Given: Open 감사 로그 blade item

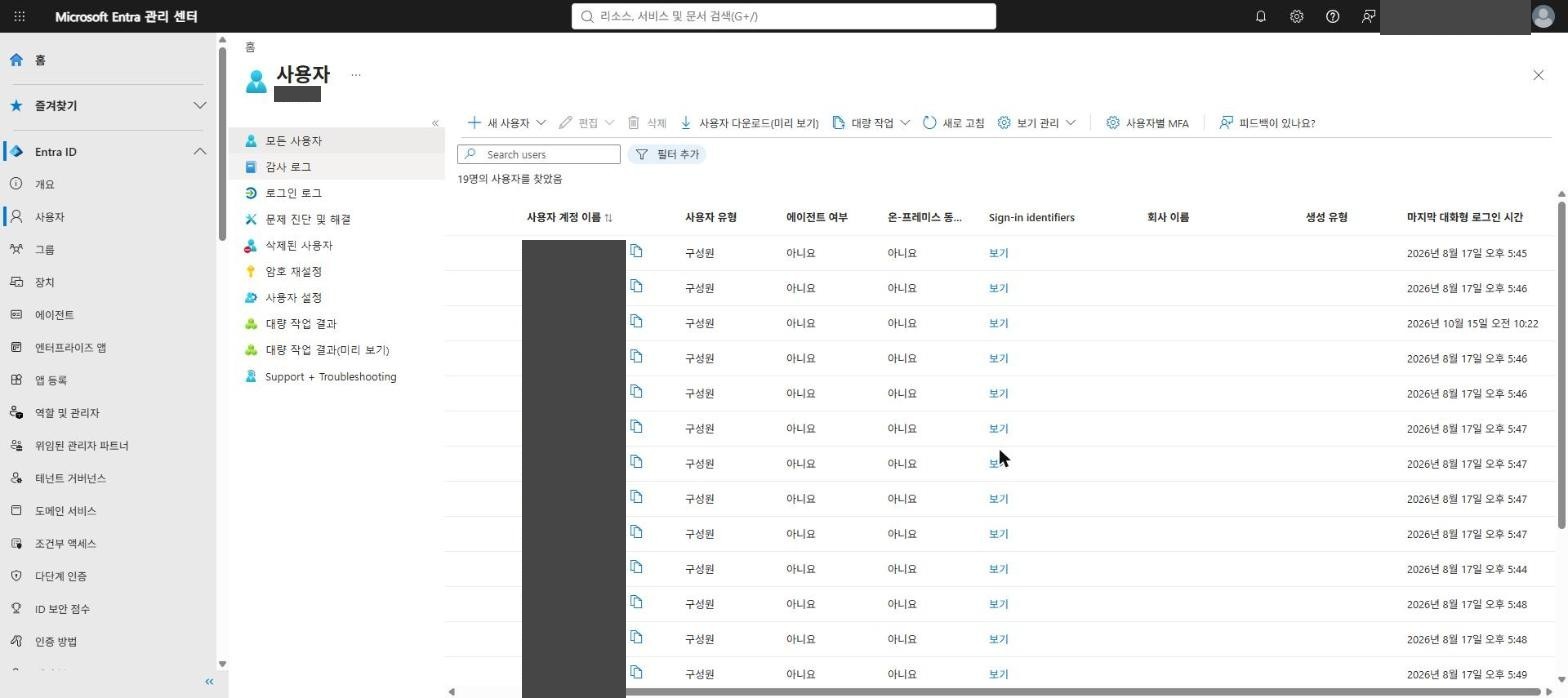Looking at the screenshot, I should (x=337, y=167).
